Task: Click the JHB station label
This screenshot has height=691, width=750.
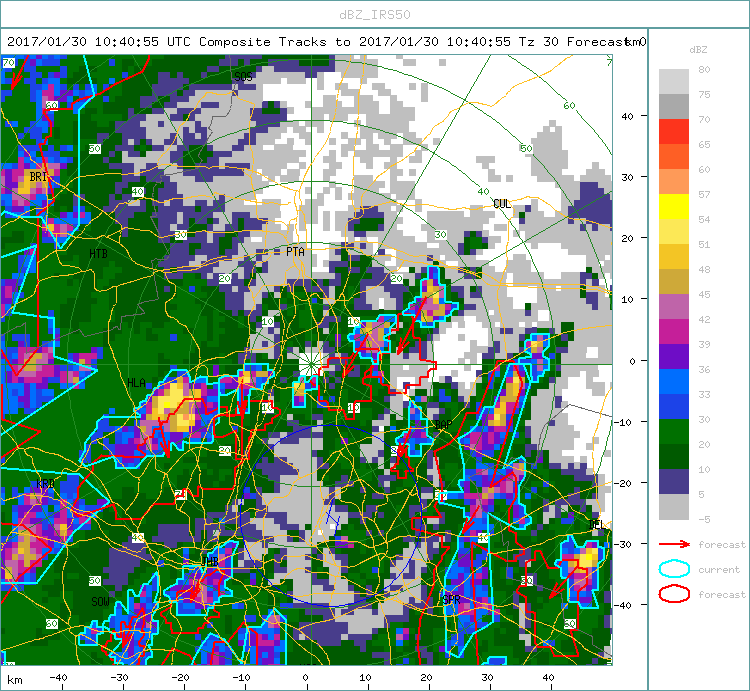Action: (210, 561)
